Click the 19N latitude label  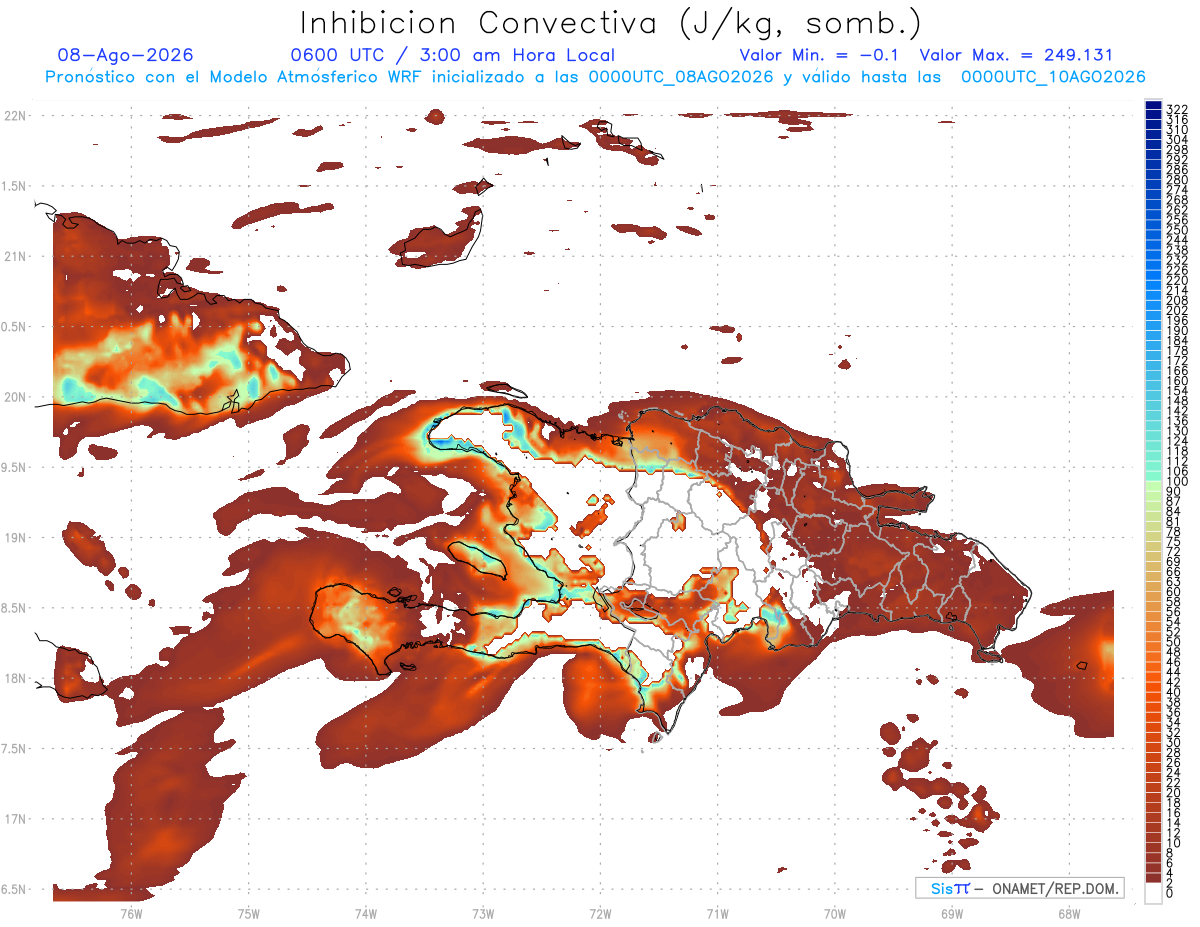pos(16,537)
